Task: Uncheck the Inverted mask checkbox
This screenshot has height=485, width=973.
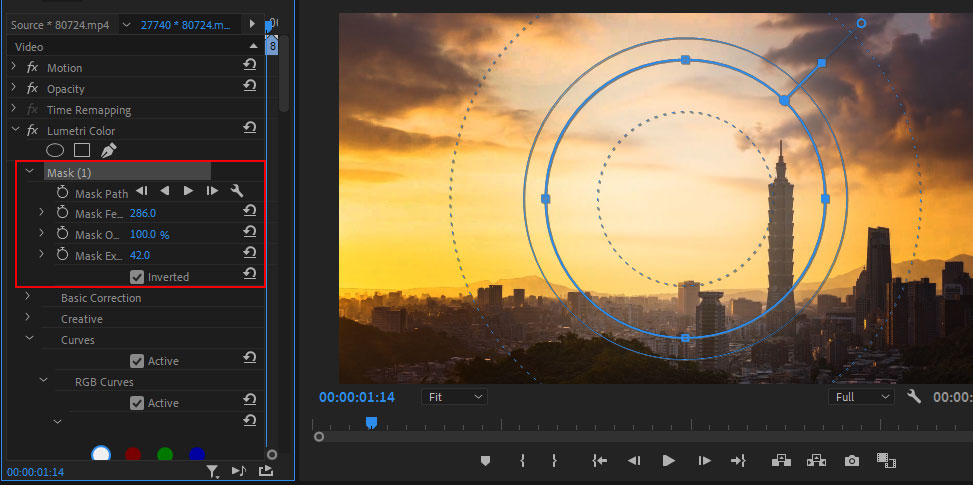Action: click(x=137, y=277)
